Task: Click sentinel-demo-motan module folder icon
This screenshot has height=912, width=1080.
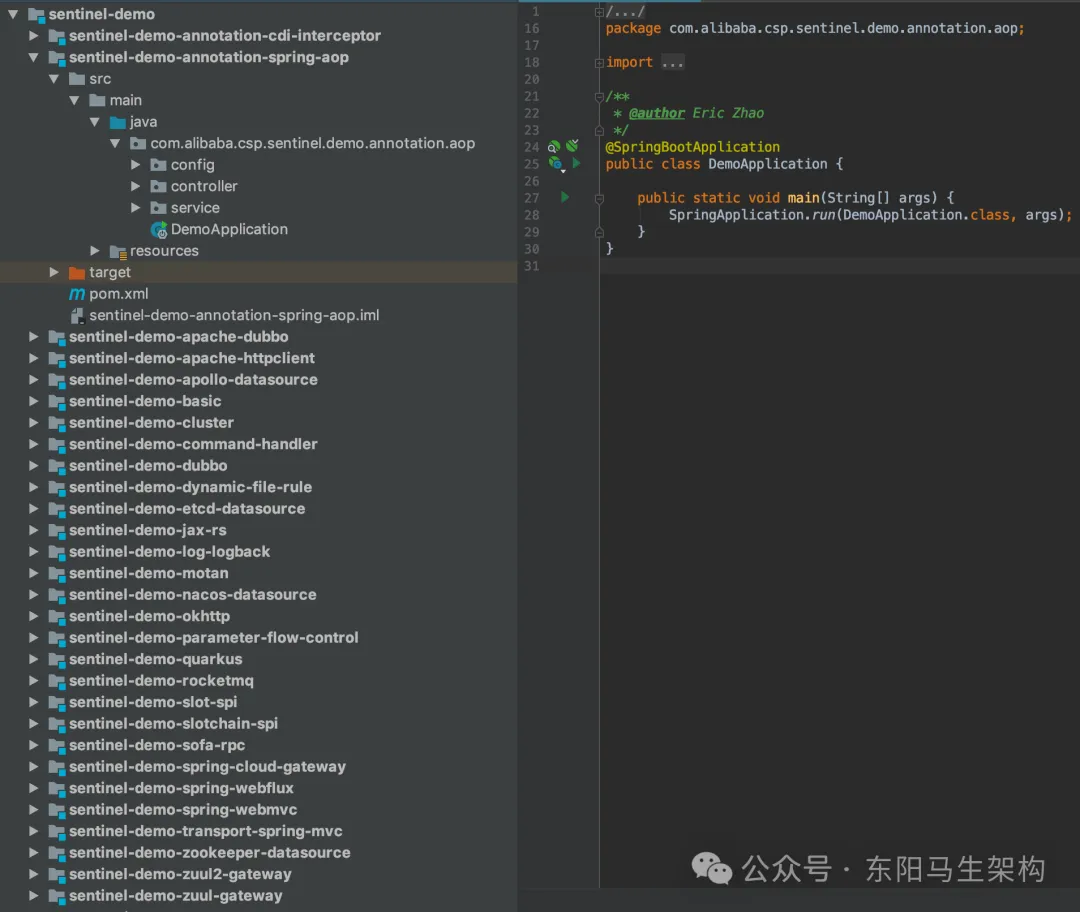Action: (57, 574)
